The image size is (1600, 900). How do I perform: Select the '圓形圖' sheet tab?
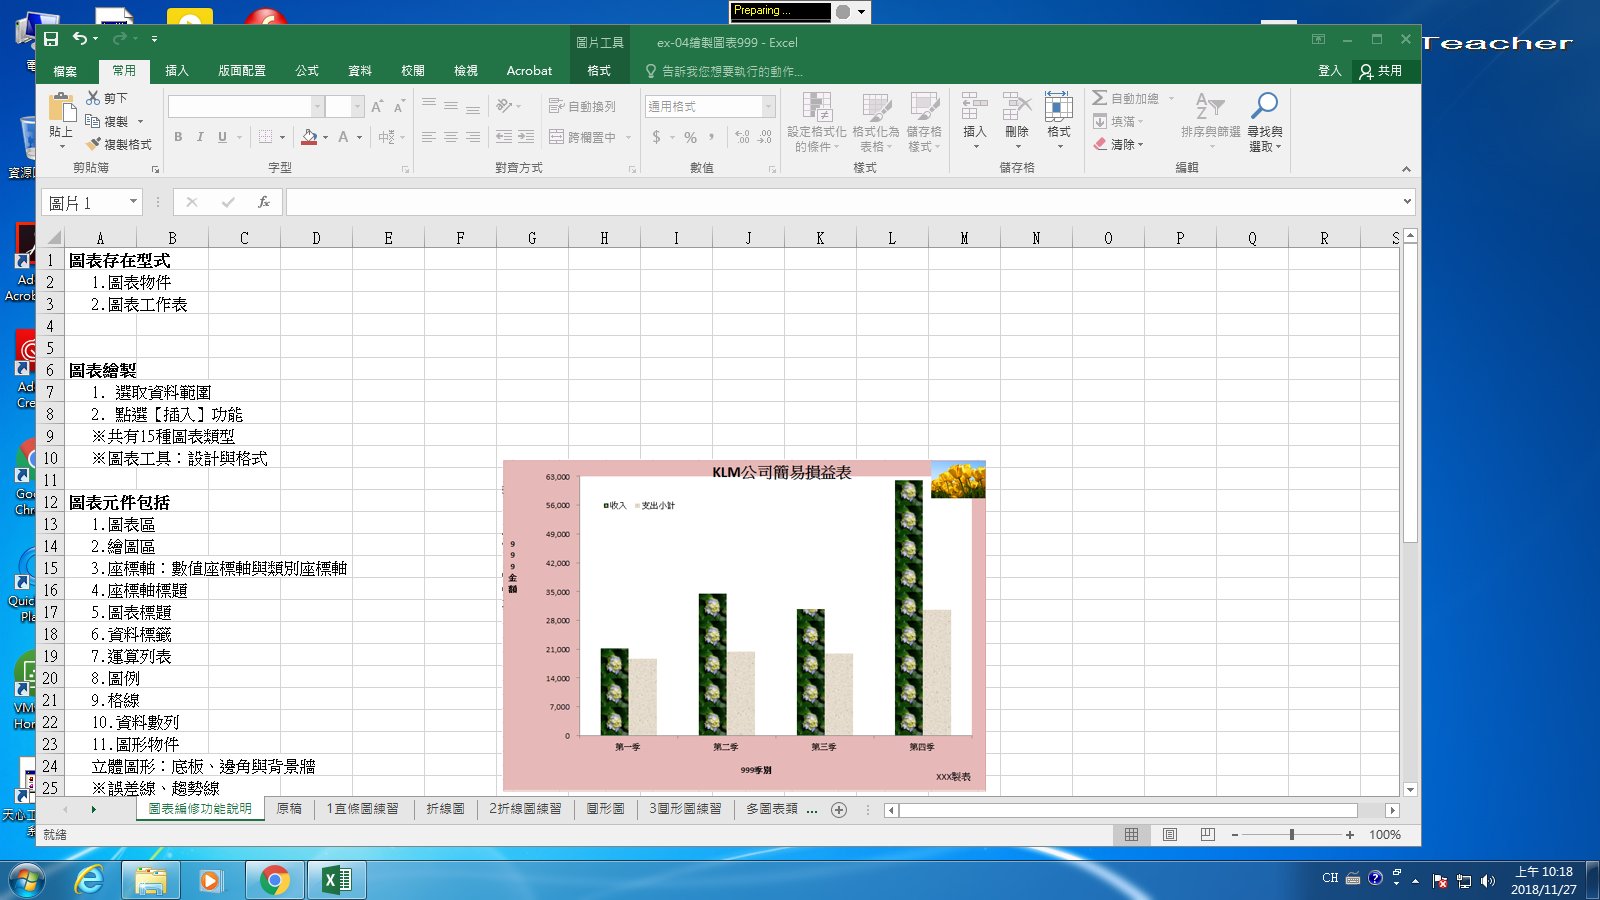click(x=605, y=809)
